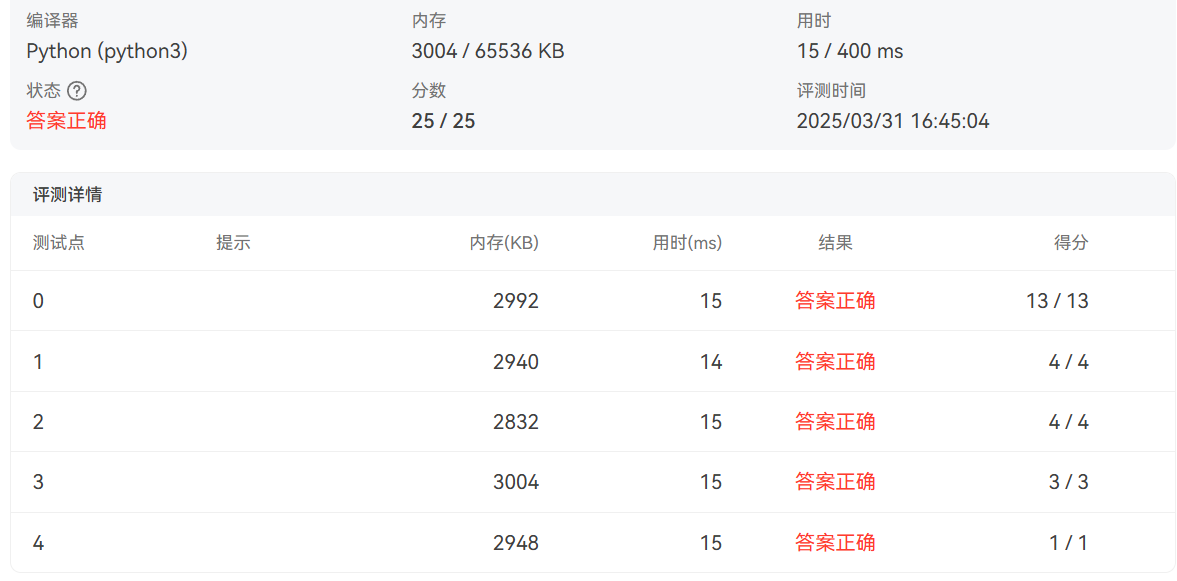Select the result link on test point 4
Viewport: 1177px width, 581px height.
point(836,541)
